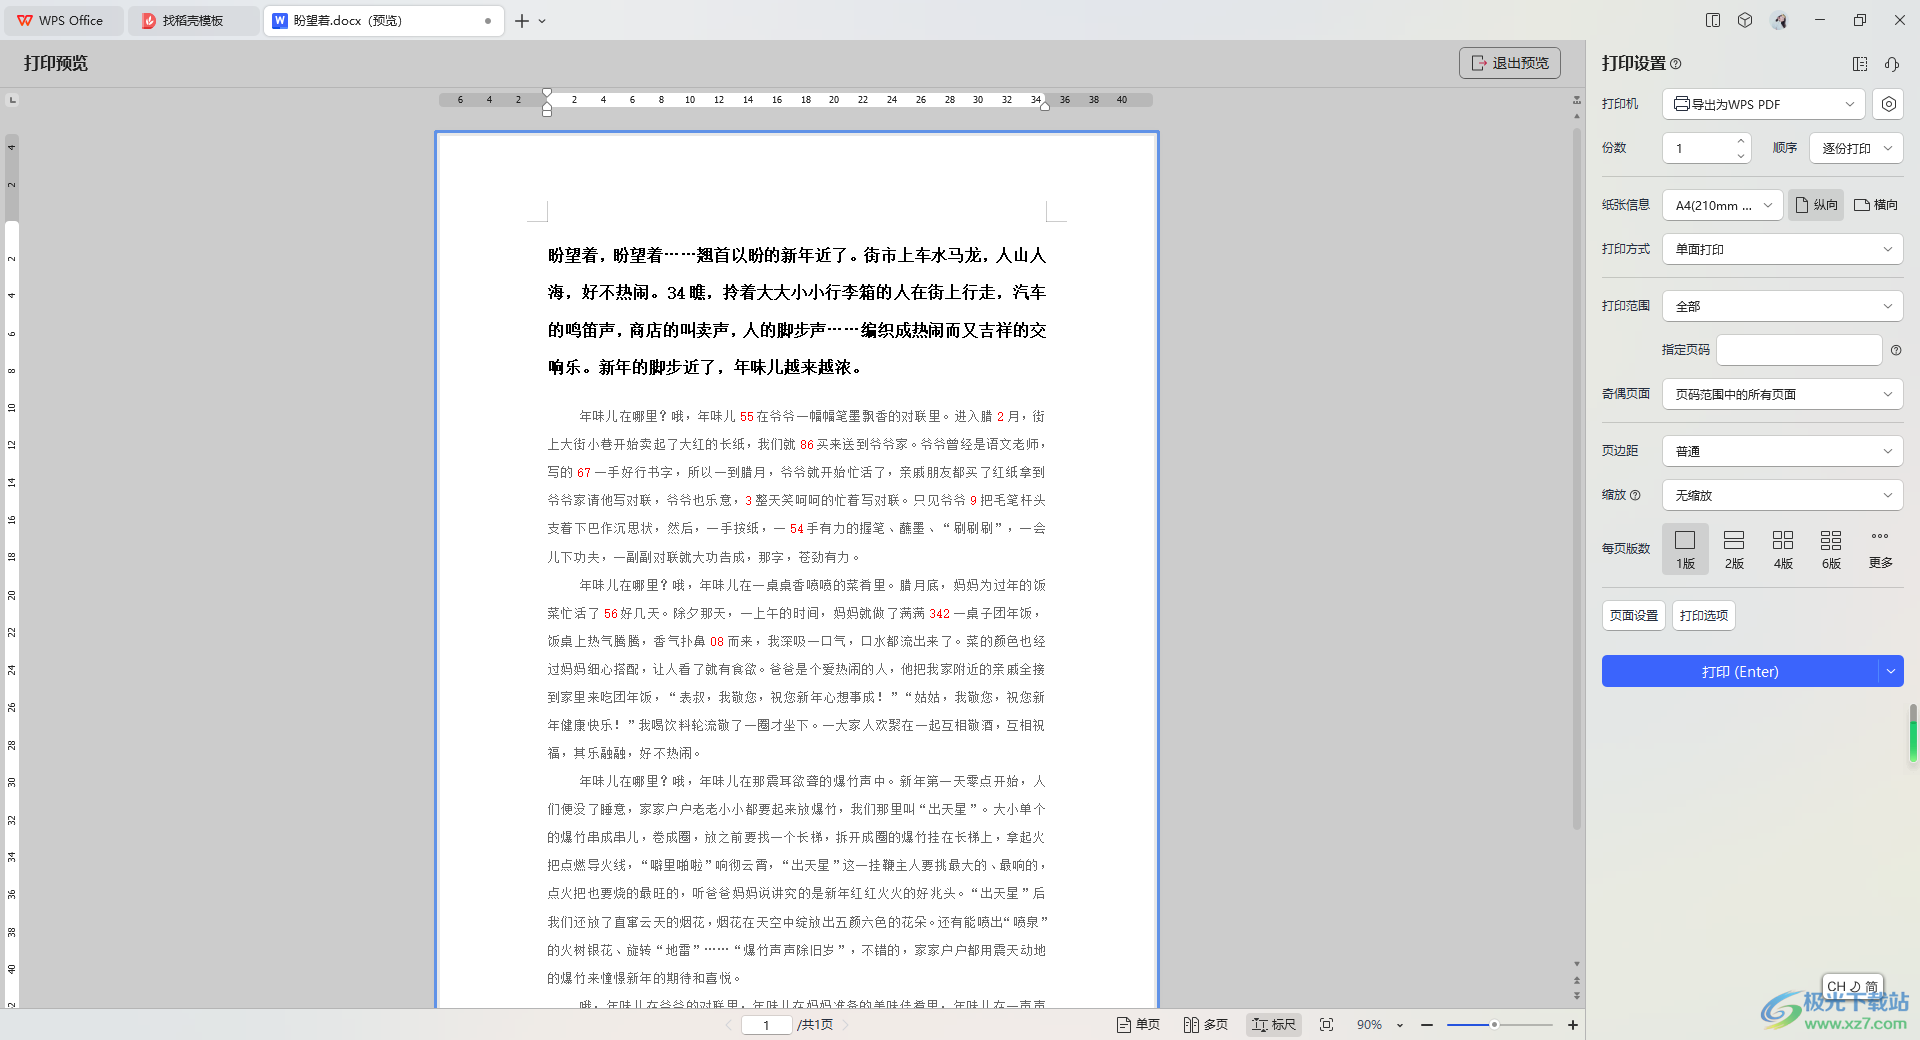Click the horizontal ruler indent marker
Image resolution: width=1920 pixels, height=1040 pixels.
[547, 102]
